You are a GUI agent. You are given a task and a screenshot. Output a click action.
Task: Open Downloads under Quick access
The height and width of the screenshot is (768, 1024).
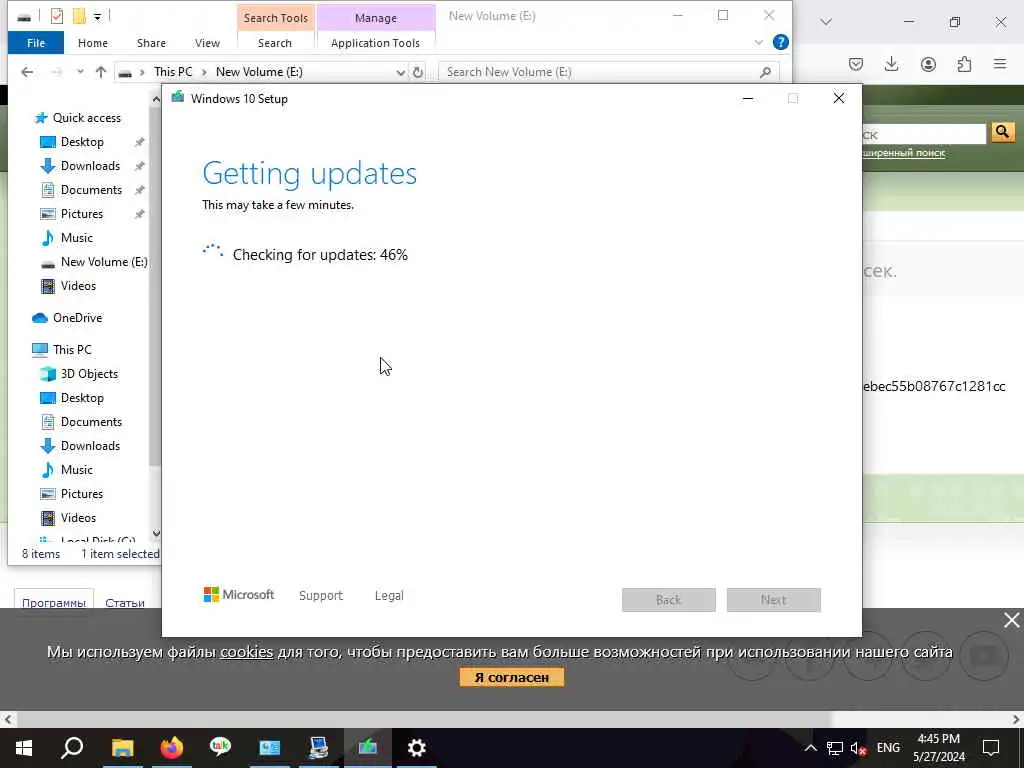[x=90, y=166]
